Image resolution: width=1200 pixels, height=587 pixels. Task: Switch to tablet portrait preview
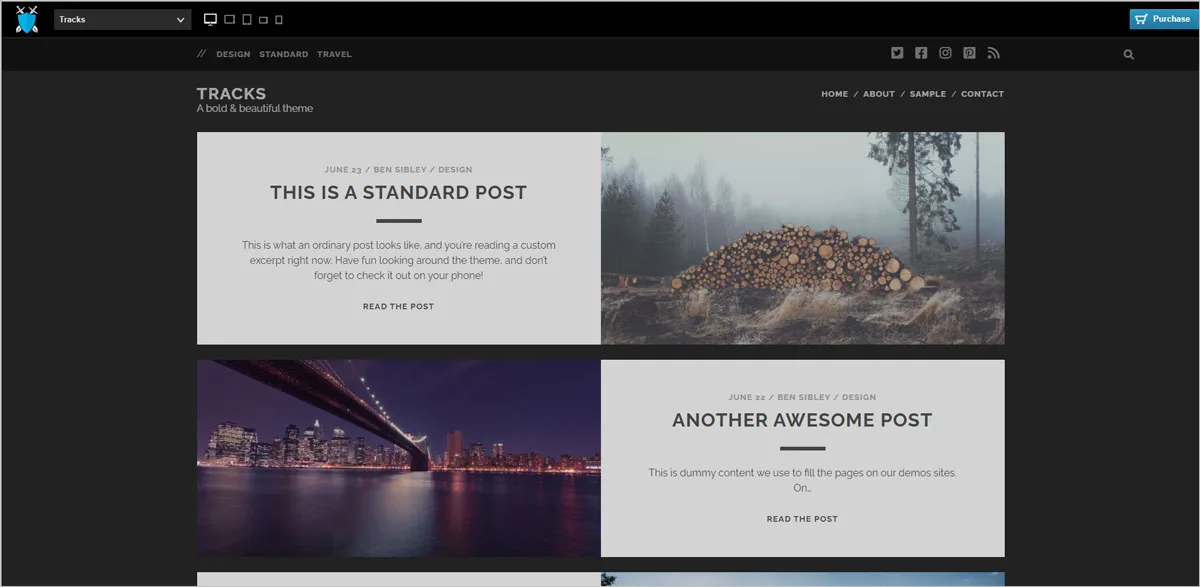coord(246,19)
